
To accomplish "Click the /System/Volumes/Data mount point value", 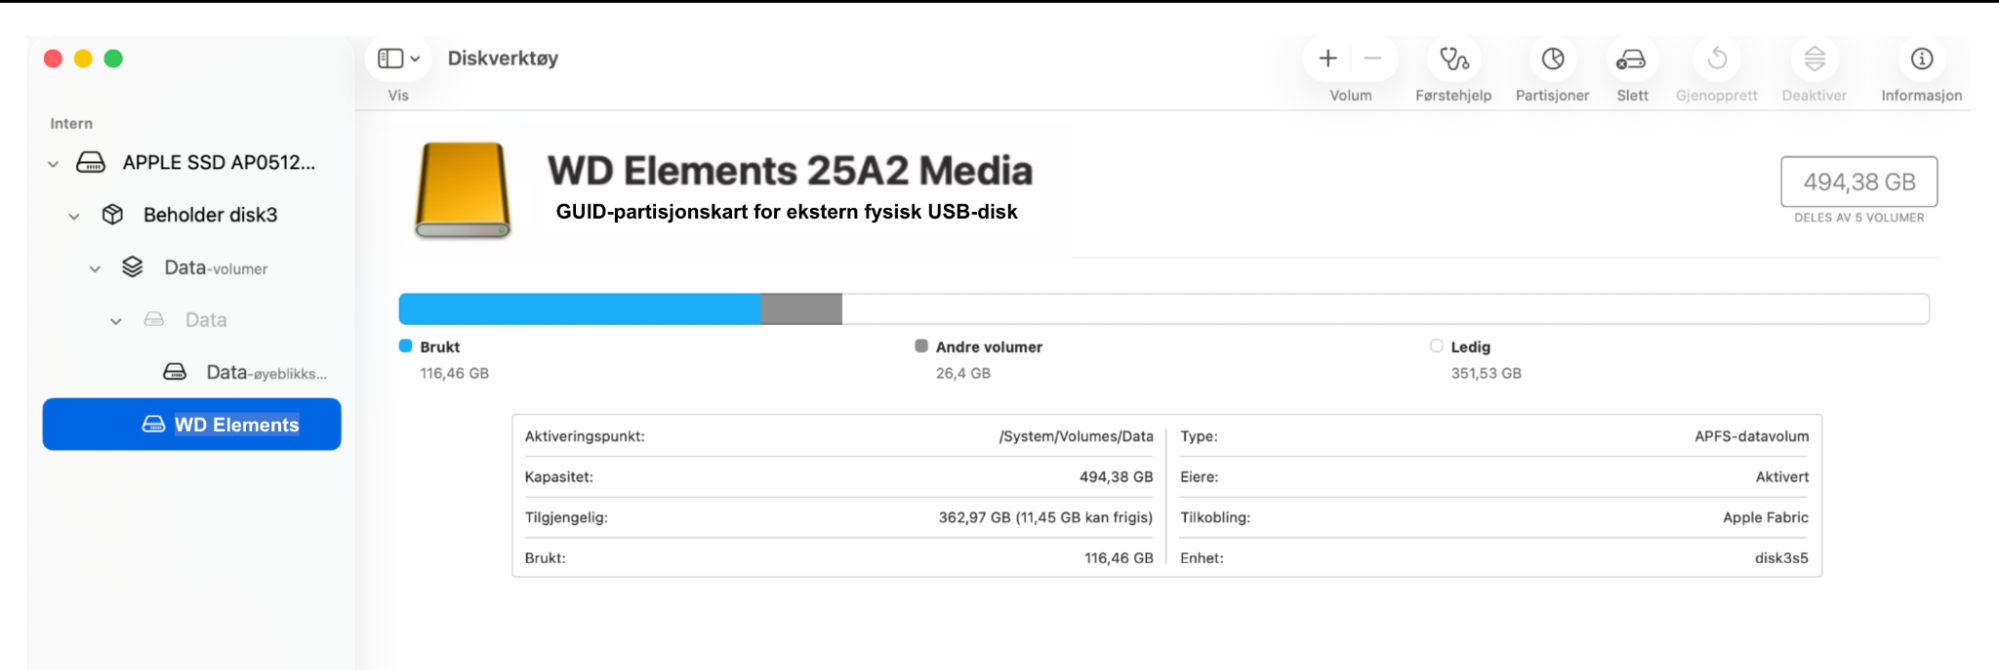I will click(1076, 437).
